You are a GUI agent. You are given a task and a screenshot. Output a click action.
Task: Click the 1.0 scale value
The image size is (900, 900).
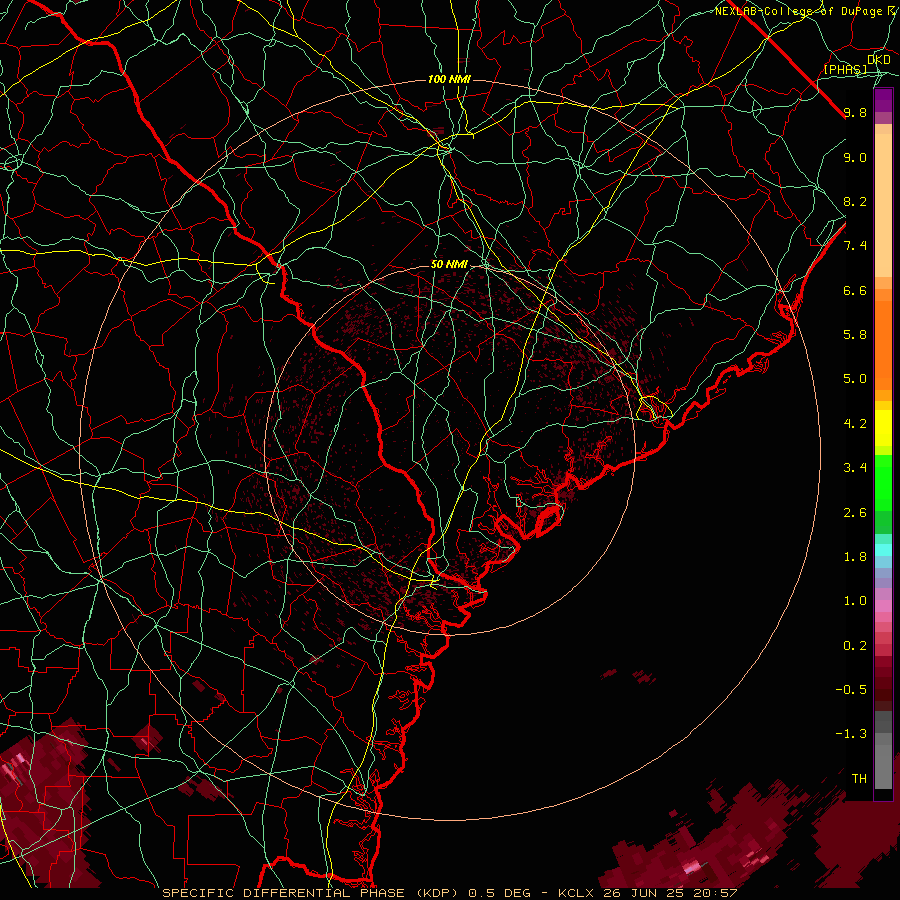(x=855, y=601)
